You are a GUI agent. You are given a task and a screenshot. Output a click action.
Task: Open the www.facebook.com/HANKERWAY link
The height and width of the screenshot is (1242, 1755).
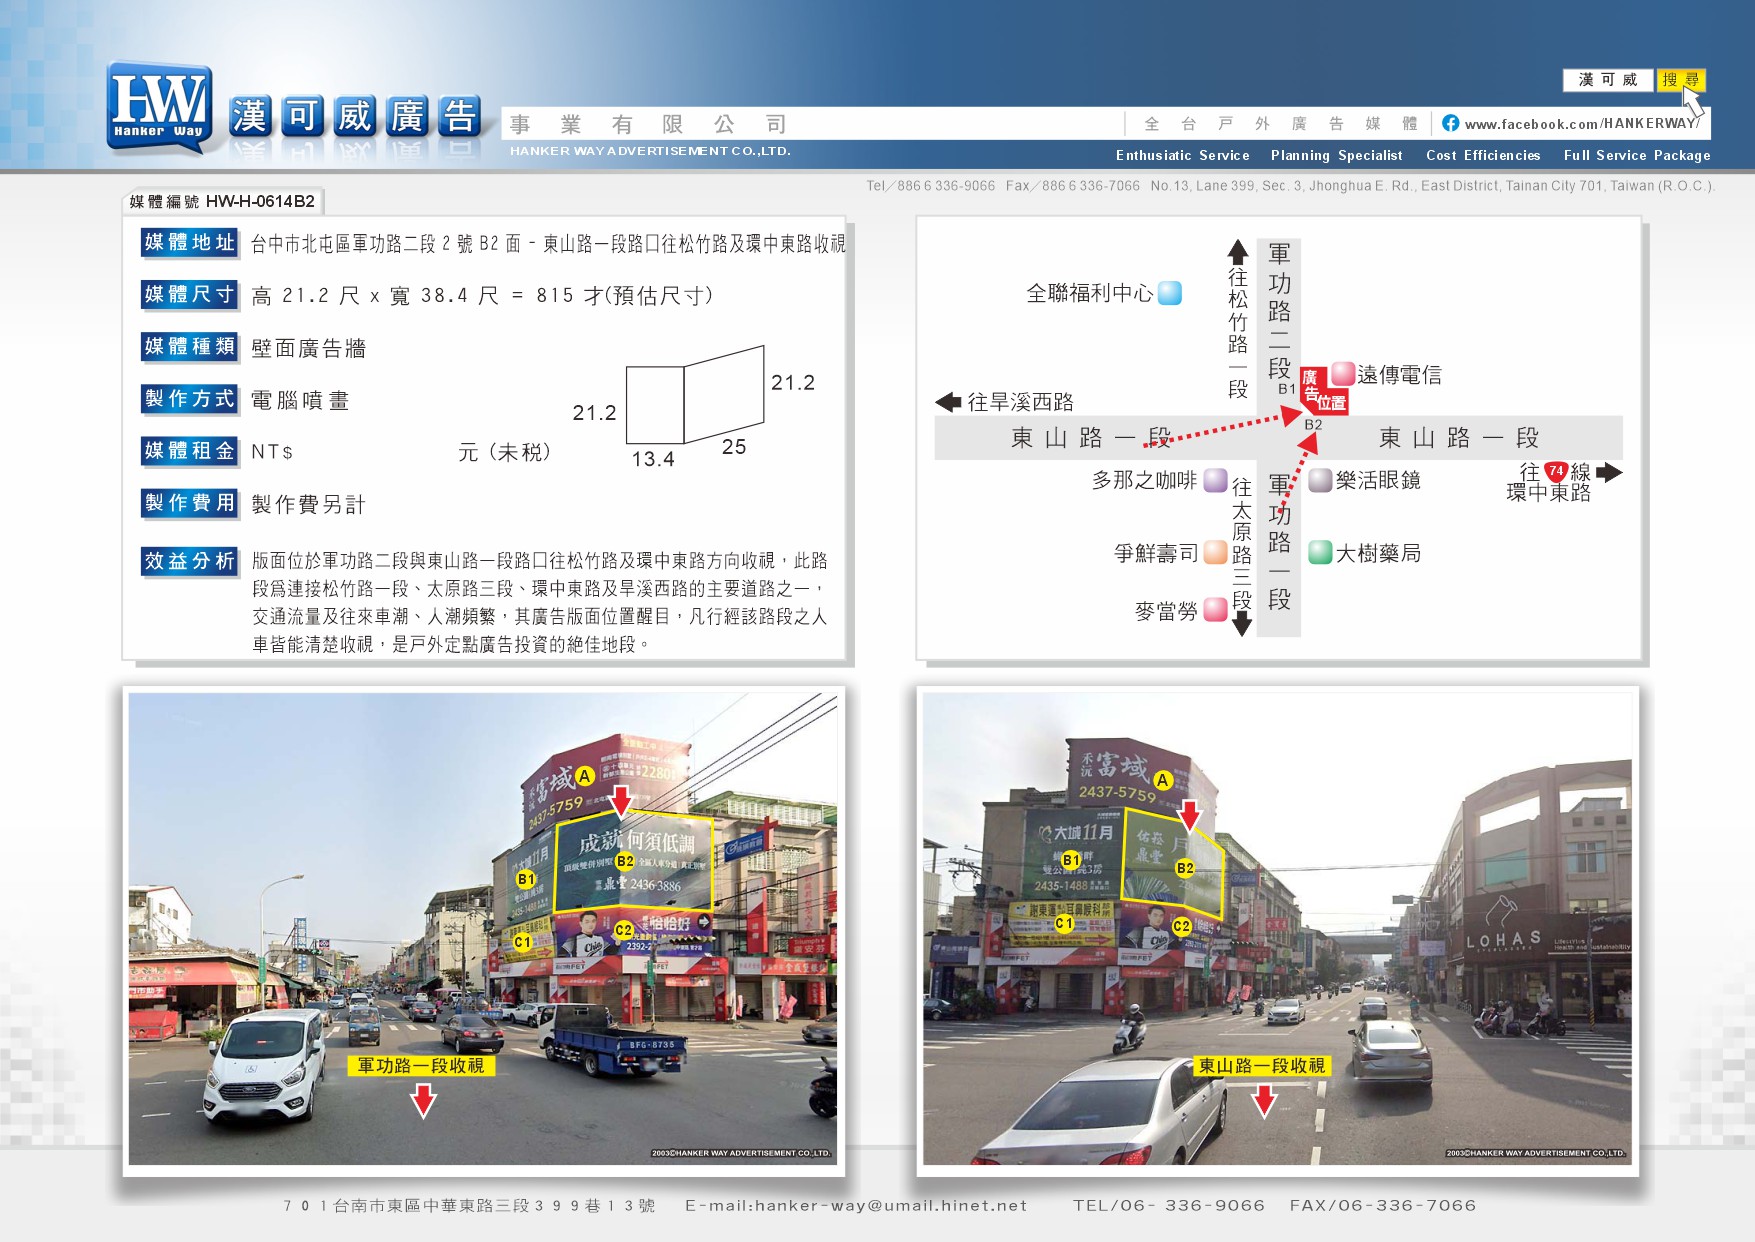pos(1581,124)
